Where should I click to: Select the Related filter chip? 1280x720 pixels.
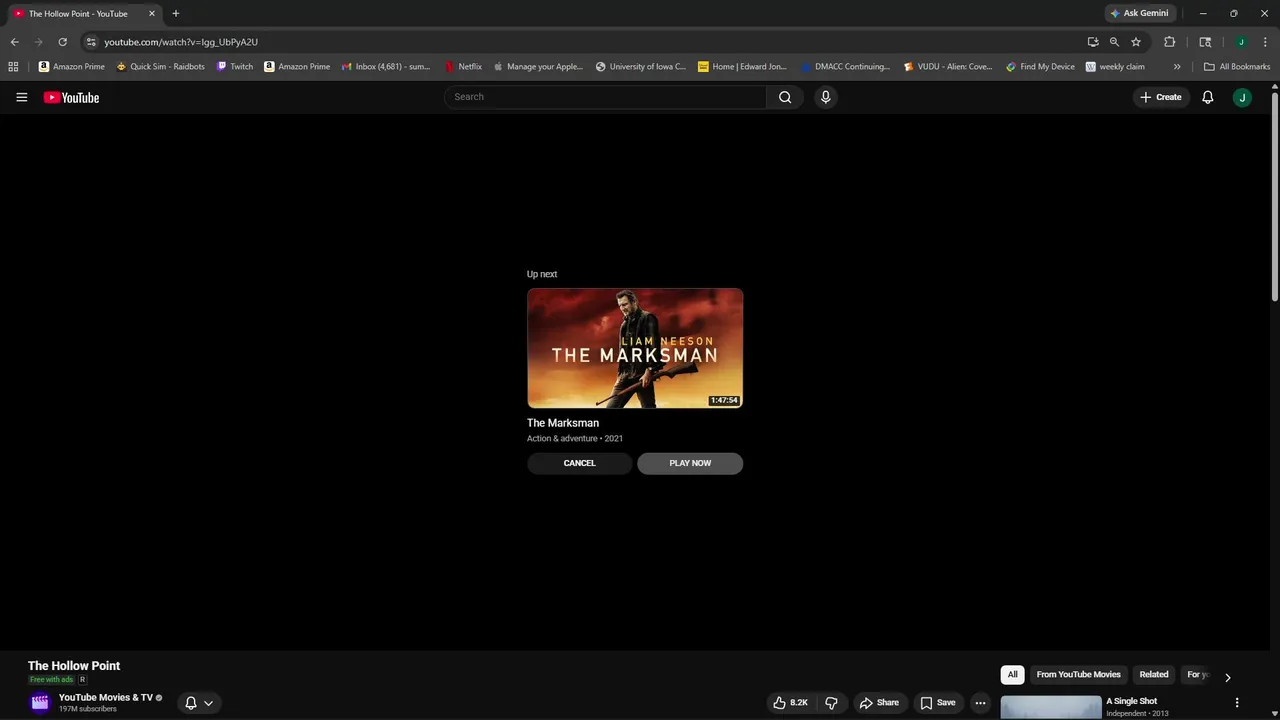click(1154, 675)
